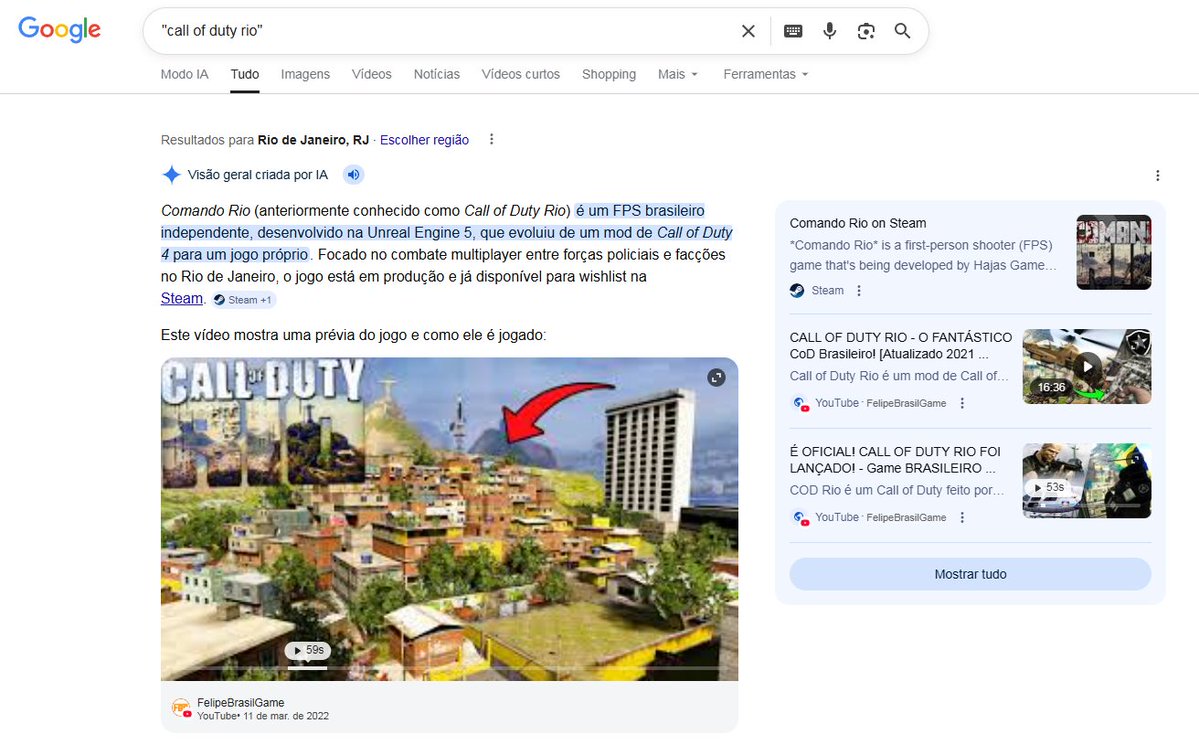Follow the Steam hyperlink in the summary
This screenshot has height=745, width=1199.
click(x=181, y=298)
